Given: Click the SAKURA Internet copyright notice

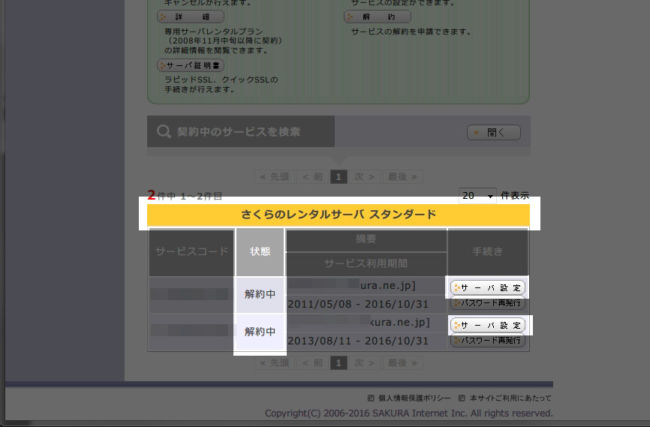Looking at the screenshot, I should 409,413.
